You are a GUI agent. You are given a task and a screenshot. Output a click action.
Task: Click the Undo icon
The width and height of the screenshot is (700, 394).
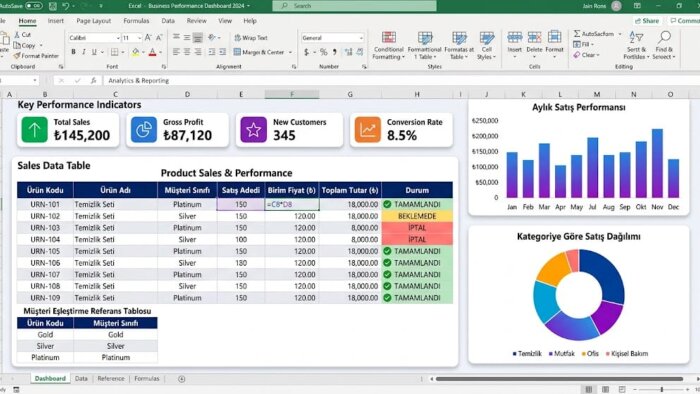click(66, 6)
